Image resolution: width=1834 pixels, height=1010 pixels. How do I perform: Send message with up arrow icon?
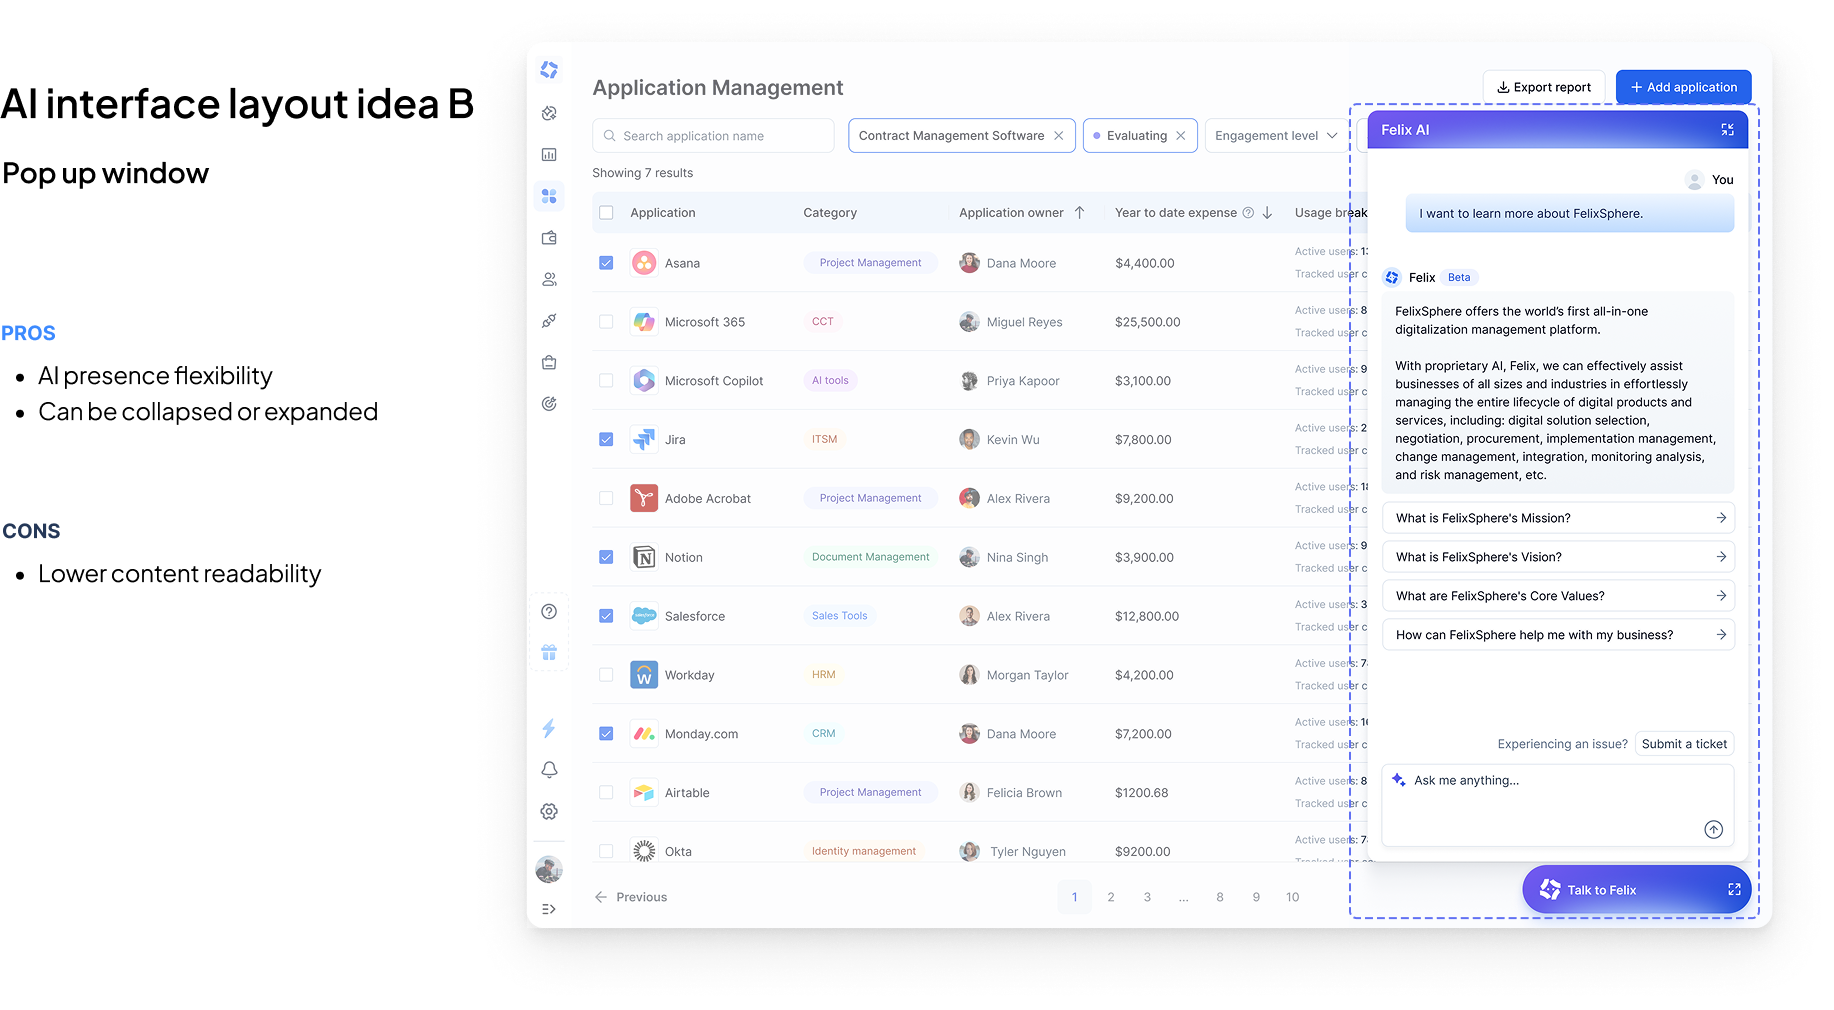click(1713, 829)
